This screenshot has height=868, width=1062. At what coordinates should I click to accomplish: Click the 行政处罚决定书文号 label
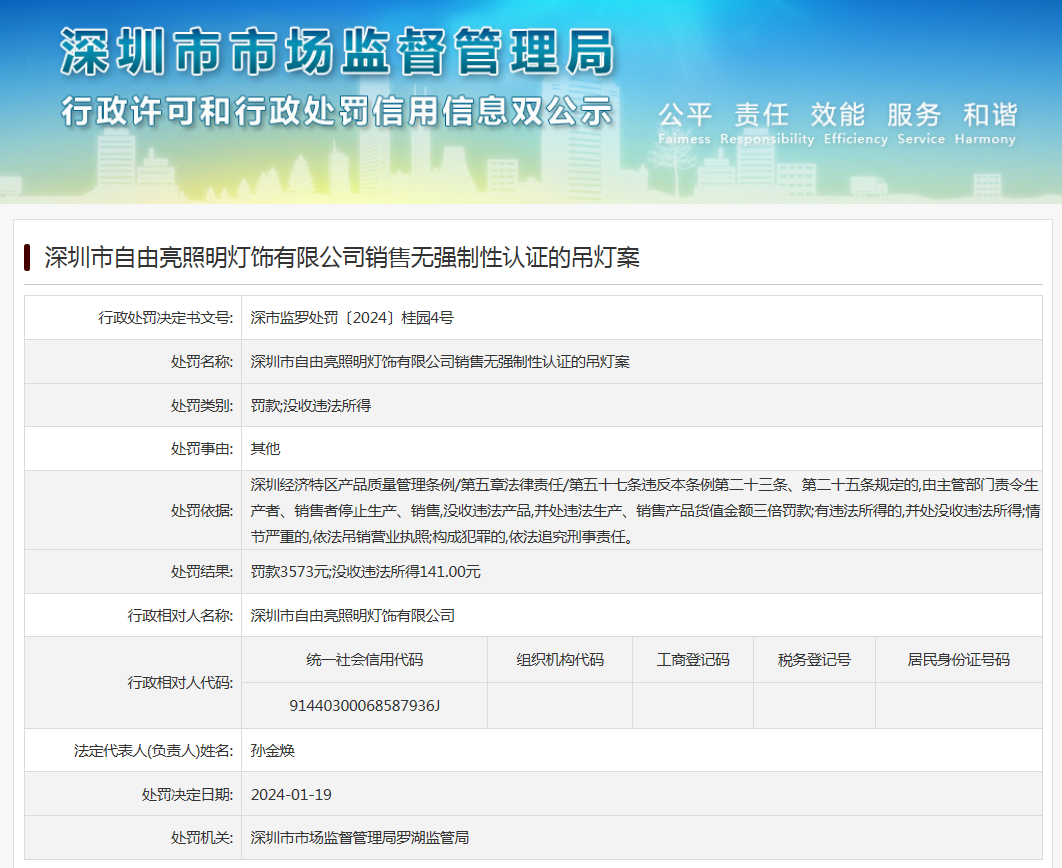(x=166, y=318)
